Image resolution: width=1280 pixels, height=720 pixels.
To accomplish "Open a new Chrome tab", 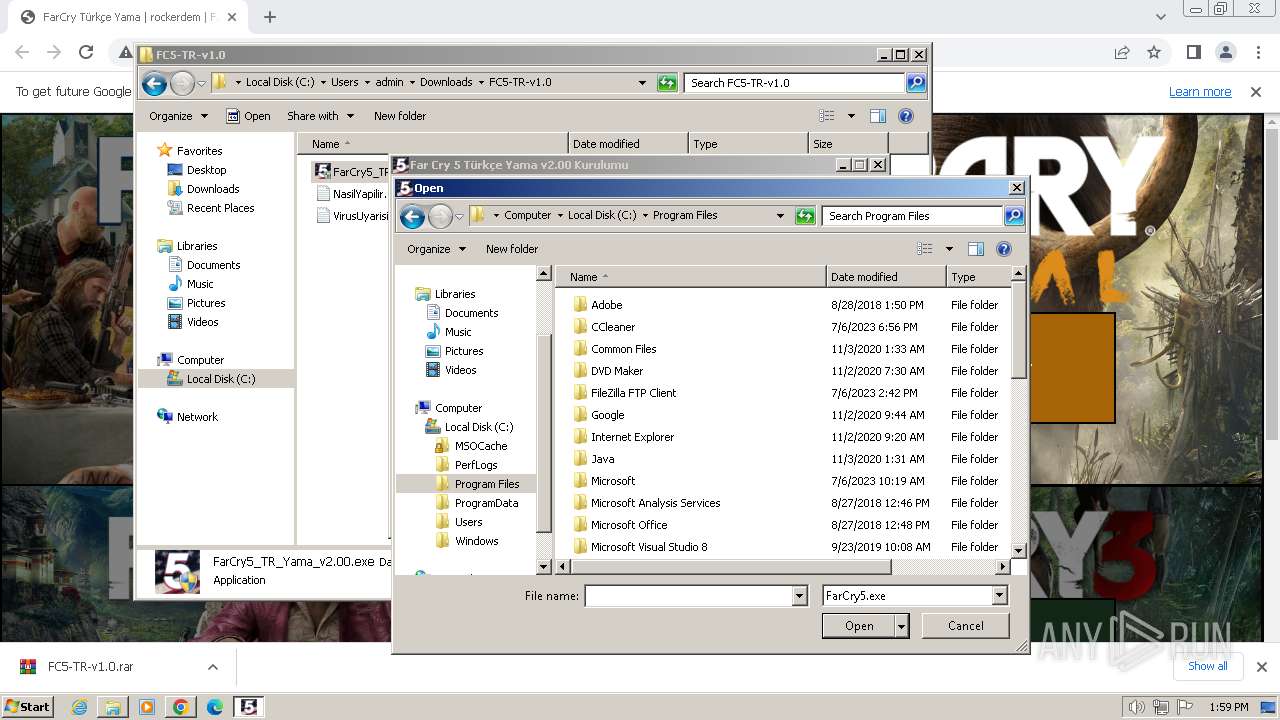I will pos(270,17).
